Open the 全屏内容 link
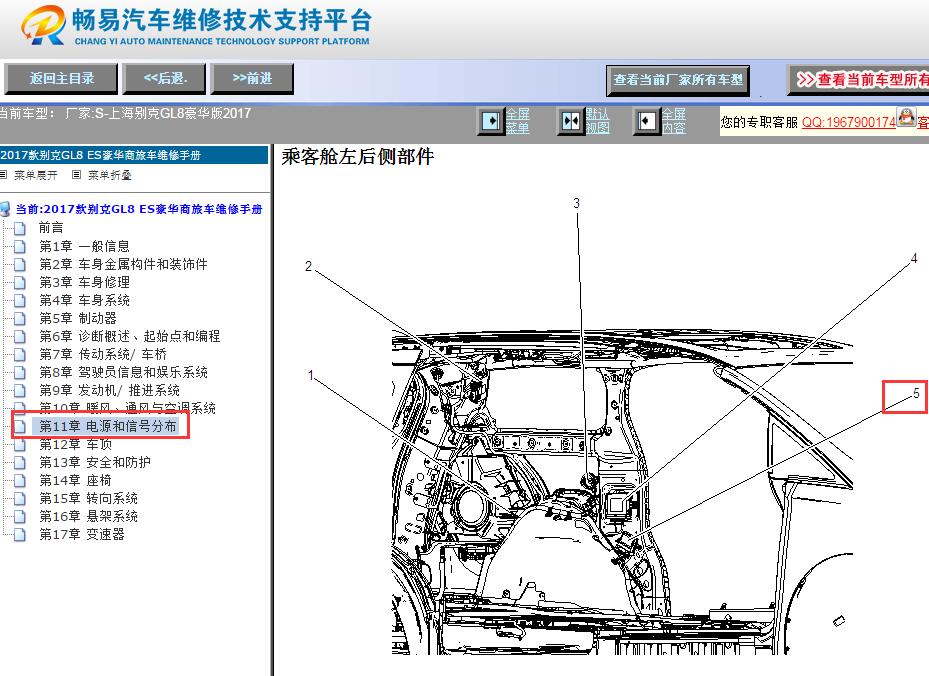This screenshot has height=676, width=929. [x=674, y=121]
